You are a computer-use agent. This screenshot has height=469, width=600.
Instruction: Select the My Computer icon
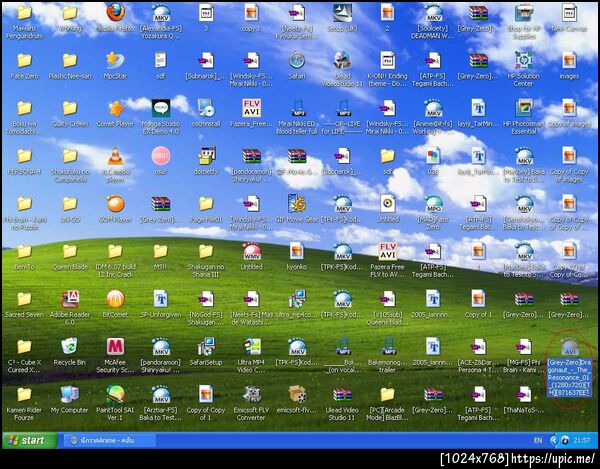click(70, 395)
